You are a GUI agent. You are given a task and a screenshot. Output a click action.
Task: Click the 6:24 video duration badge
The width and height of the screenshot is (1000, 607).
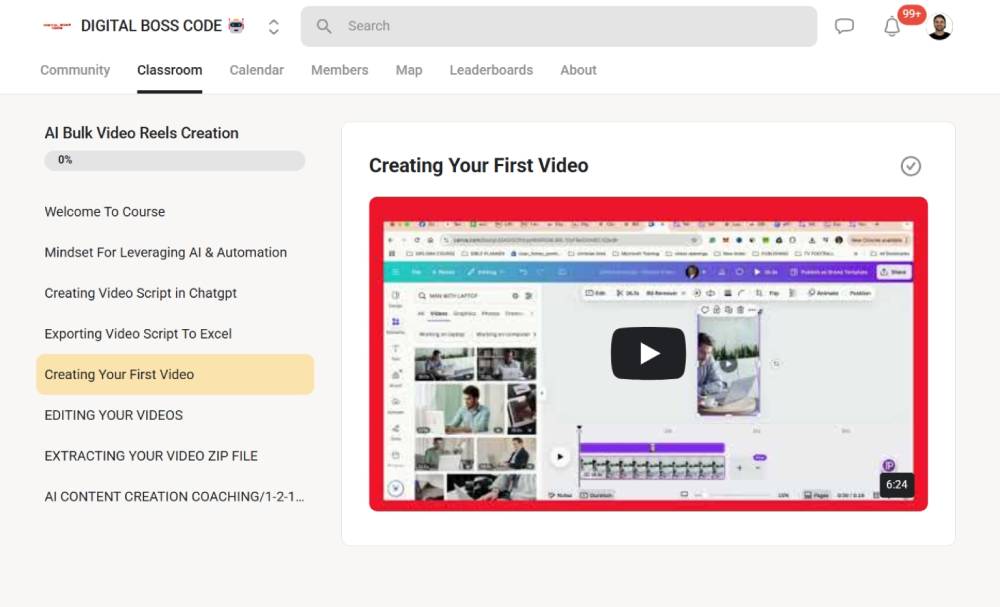[x=897, y=485]
